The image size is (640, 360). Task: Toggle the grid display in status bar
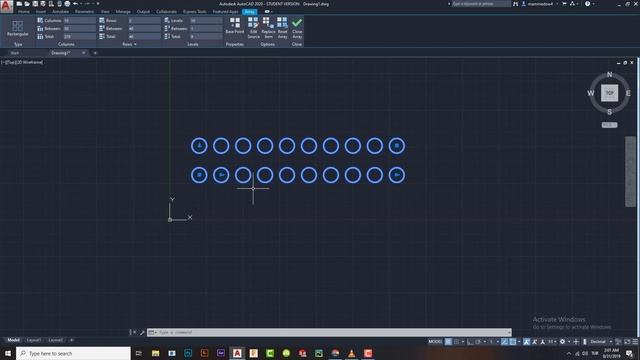pos(448,342)
